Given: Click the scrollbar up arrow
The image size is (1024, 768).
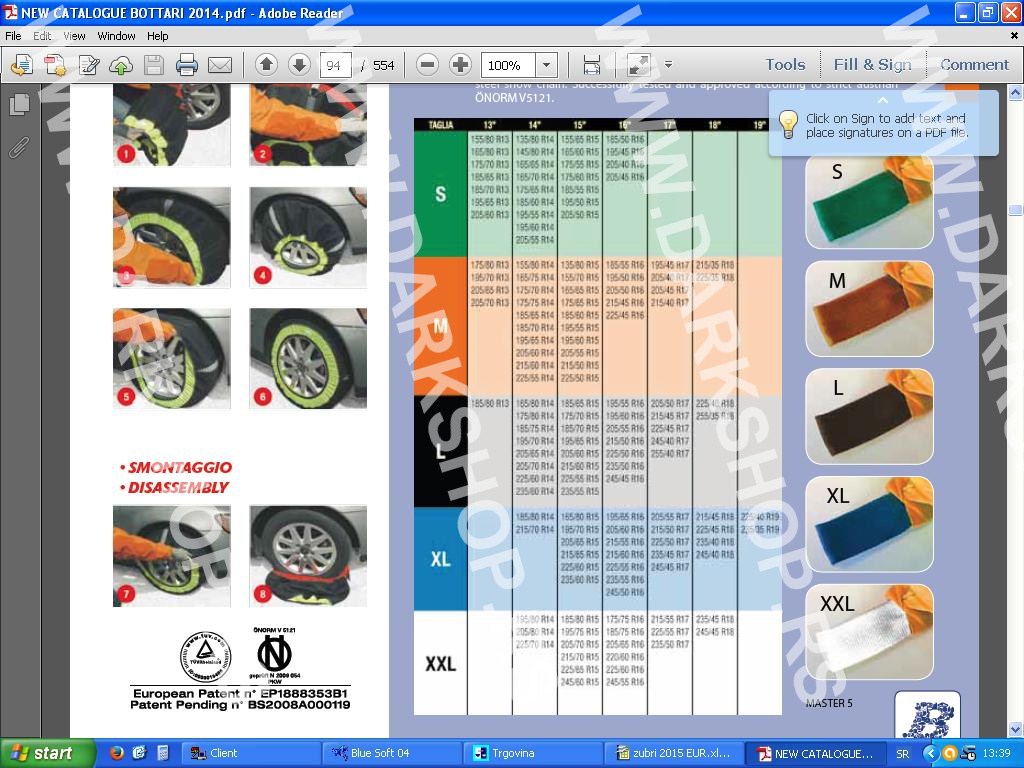Looking at the screenshot, I should click(1016, 93).
